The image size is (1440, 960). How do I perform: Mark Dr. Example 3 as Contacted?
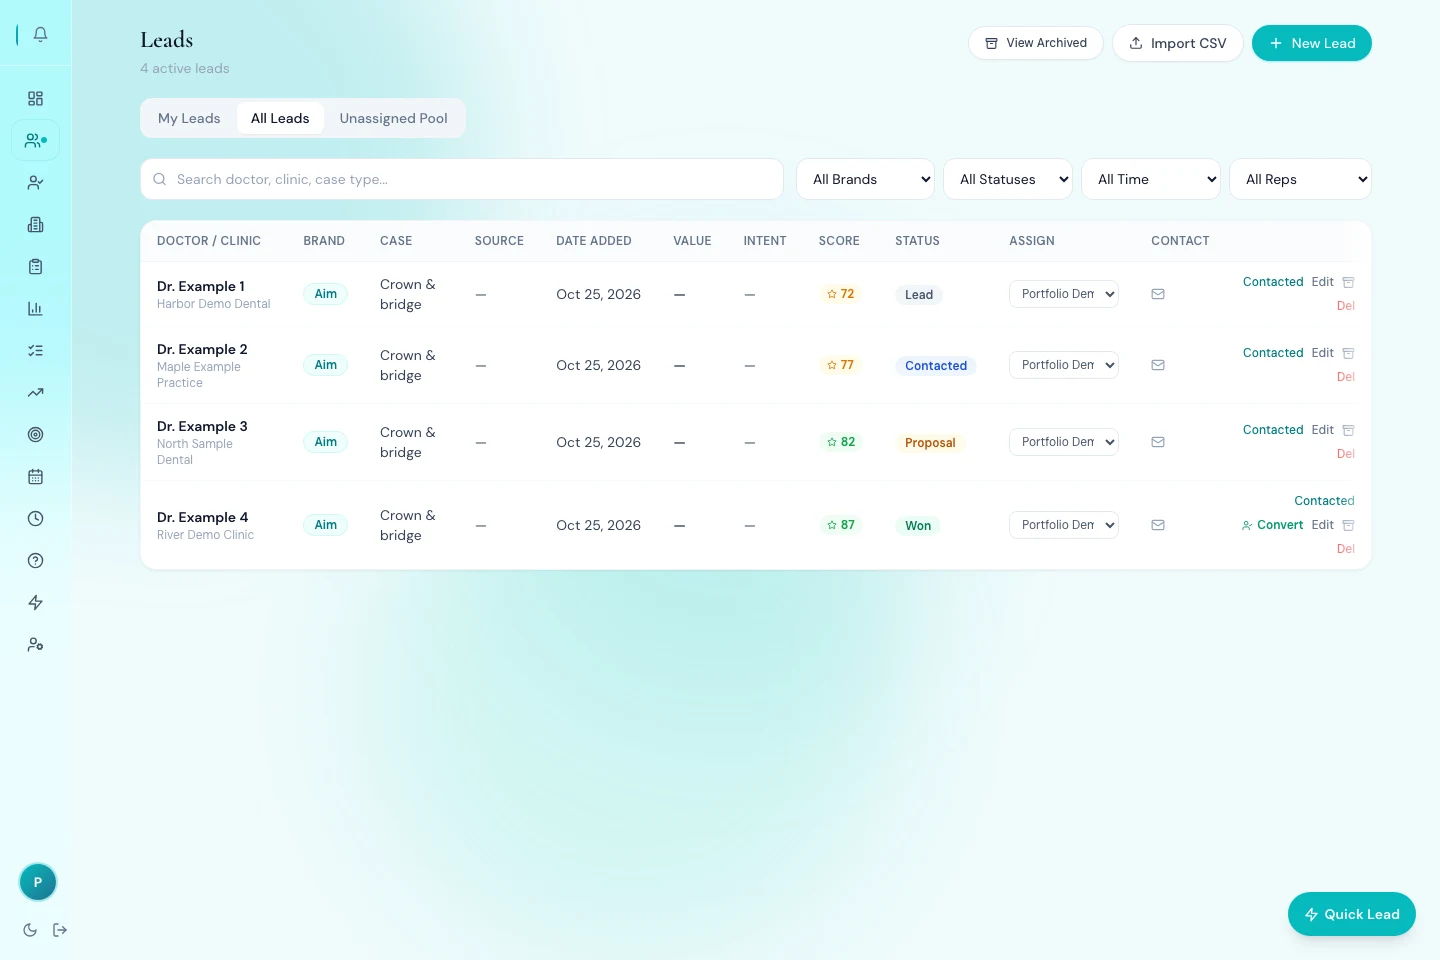click(1273, 430)
